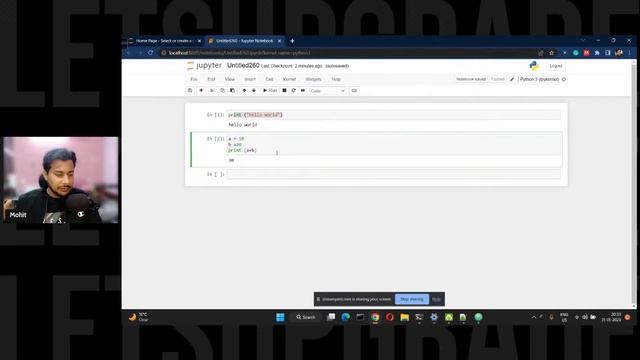Copy selected cells icon
The height and width of the screenshot is (360, 640).
[222, 91]
